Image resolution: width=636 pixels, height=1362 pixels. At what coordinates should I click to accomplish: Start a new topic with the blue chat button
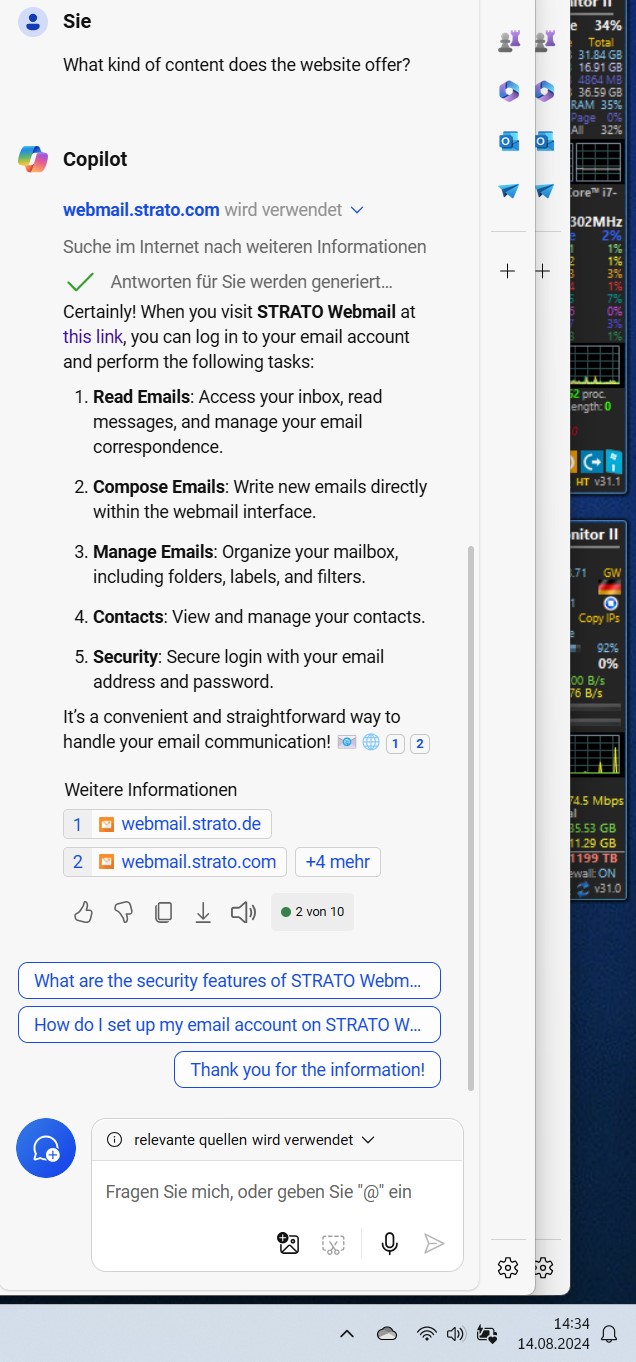[46, 1148]
